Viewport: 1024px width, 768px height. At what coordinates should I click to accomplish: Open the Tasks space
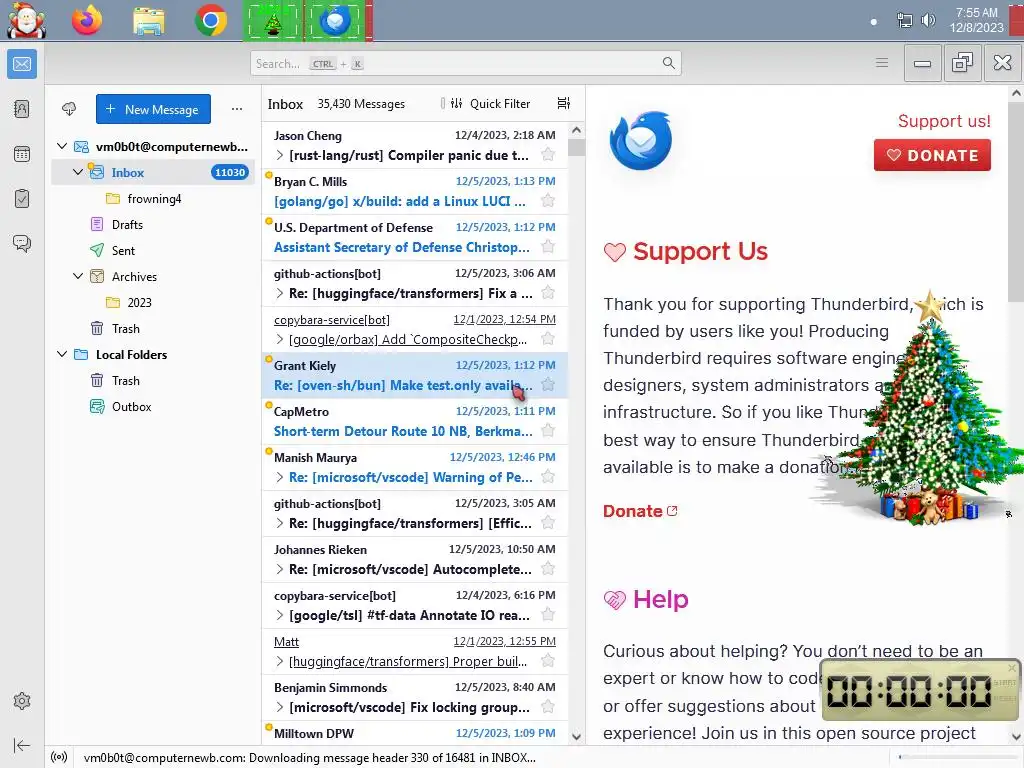tap(22, 199)
